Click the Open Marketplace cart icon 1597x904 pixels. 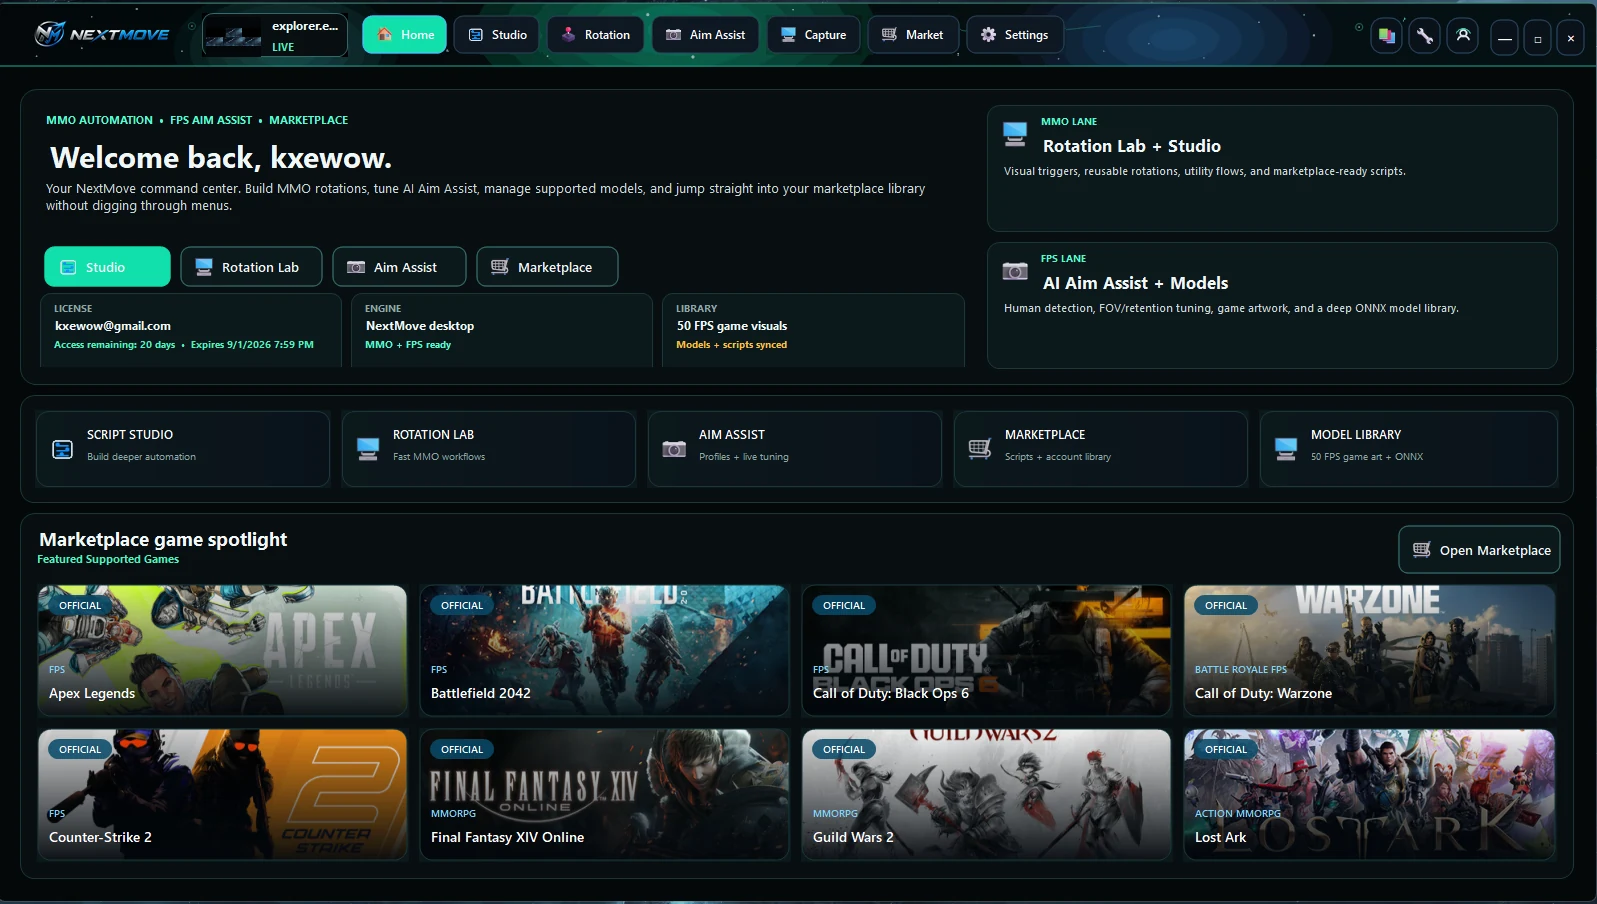[x=1421, y=550]
